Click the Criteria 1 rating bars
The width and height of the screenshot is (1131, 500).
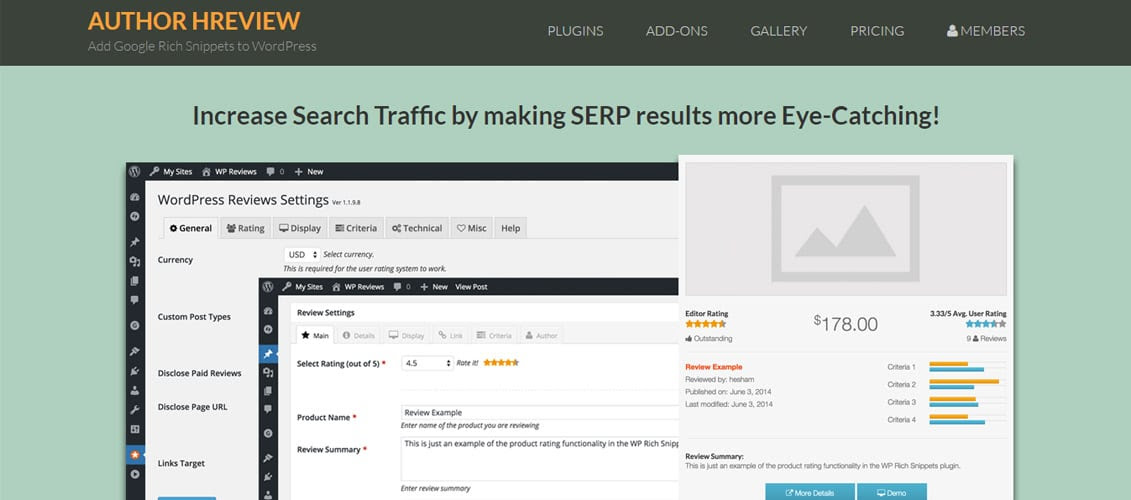[967, 367]
